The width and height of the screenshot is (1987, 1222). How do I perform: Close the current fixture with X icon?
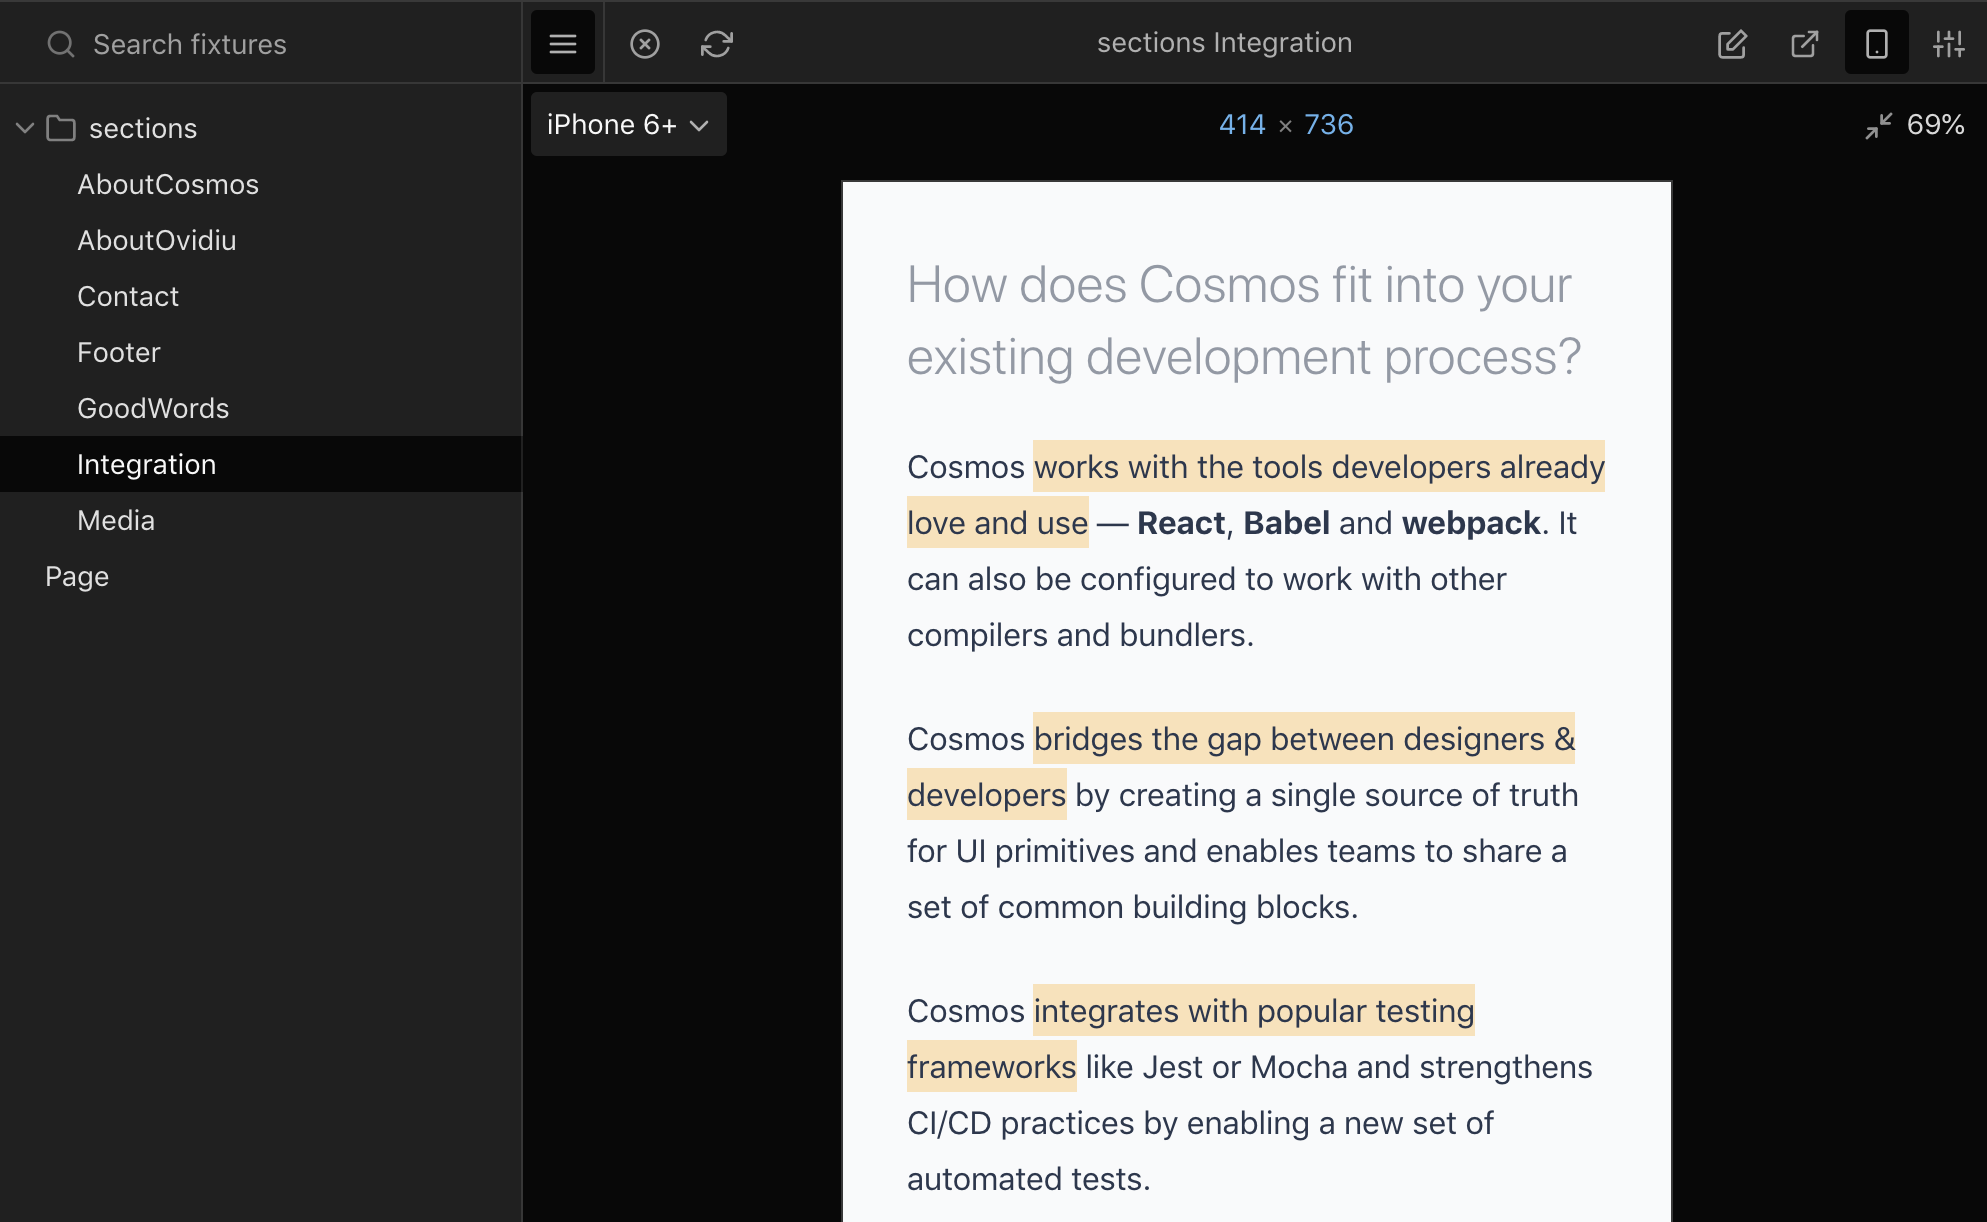(645, 44)
